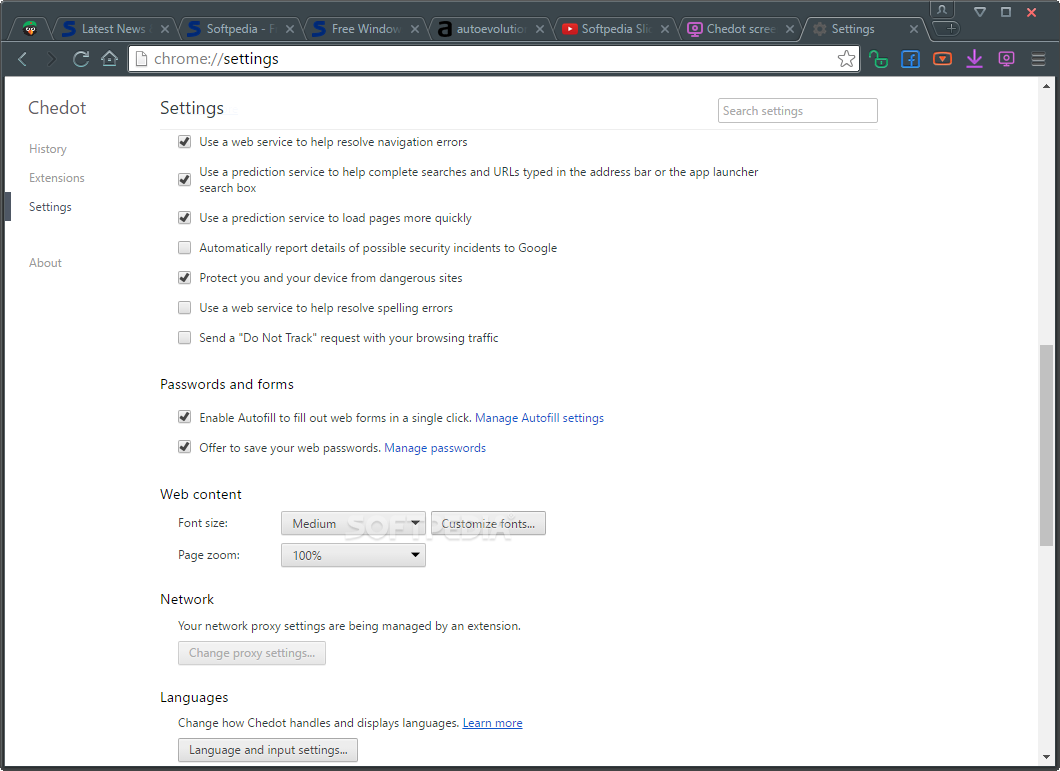Open Extensions in the sidebar
The width and height of the screenshot is (1060, 771).
point(57,178)
